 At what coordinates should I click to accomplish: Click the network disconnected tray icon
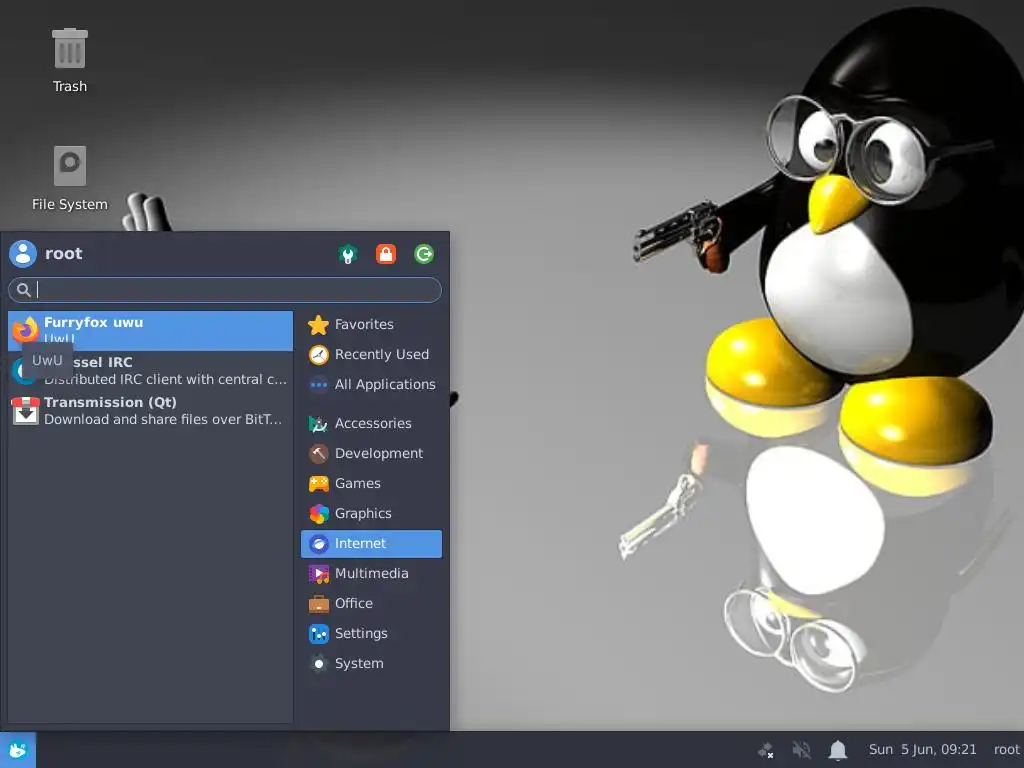pos(765,750)
